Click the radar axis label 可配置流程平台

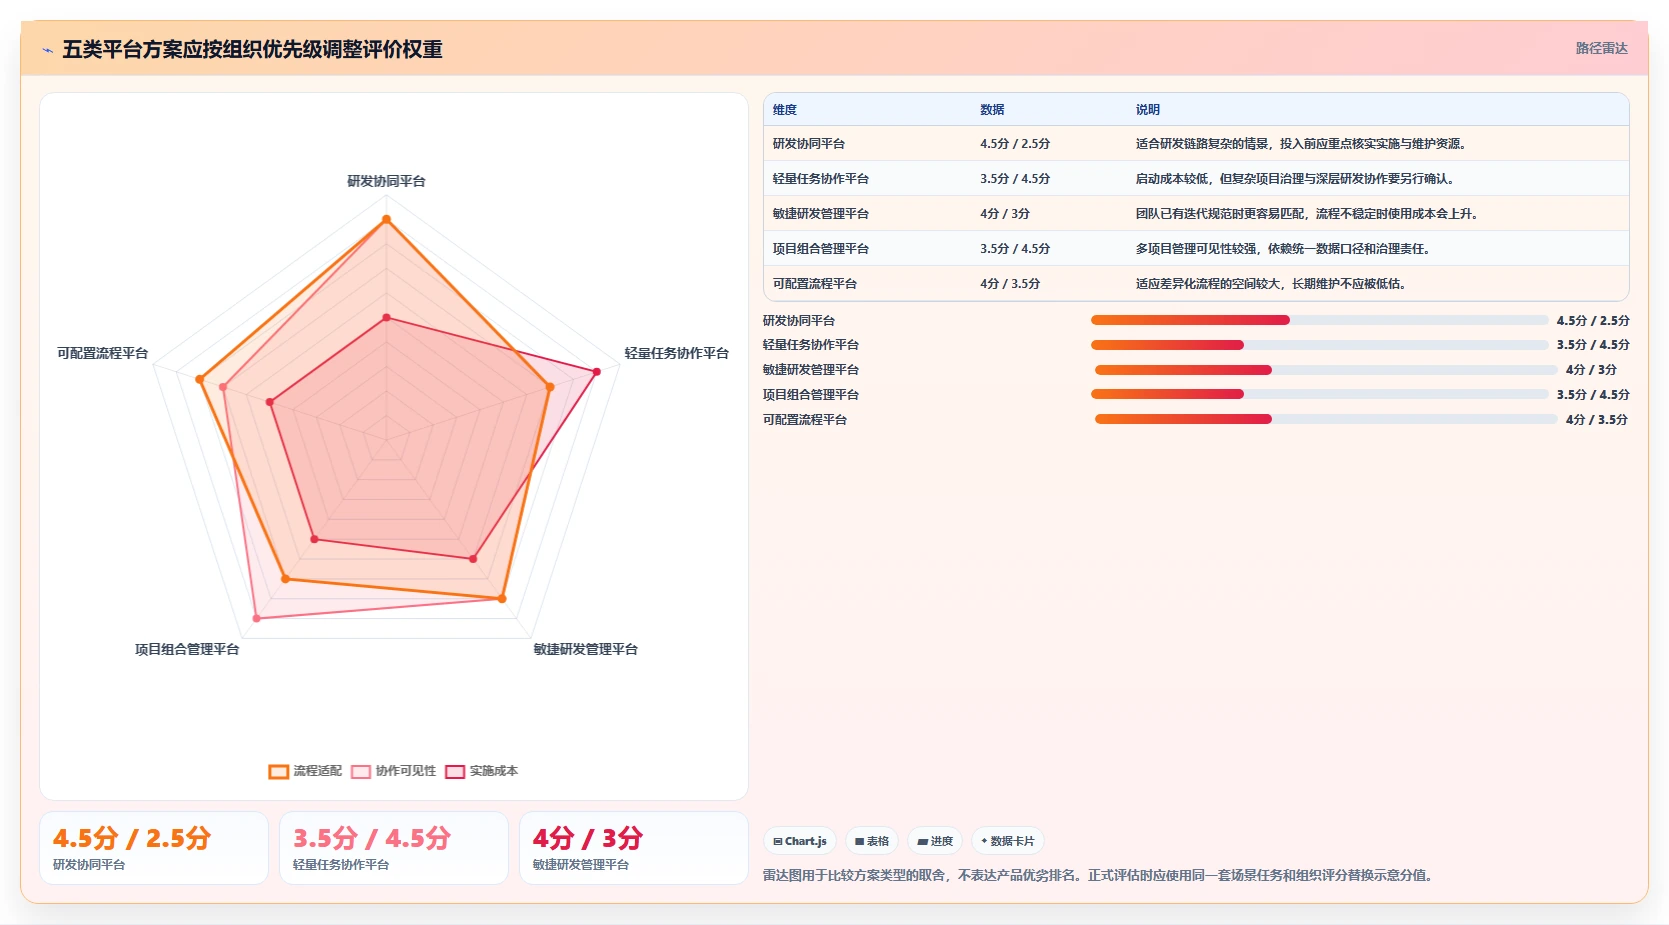tap(102, 353)
